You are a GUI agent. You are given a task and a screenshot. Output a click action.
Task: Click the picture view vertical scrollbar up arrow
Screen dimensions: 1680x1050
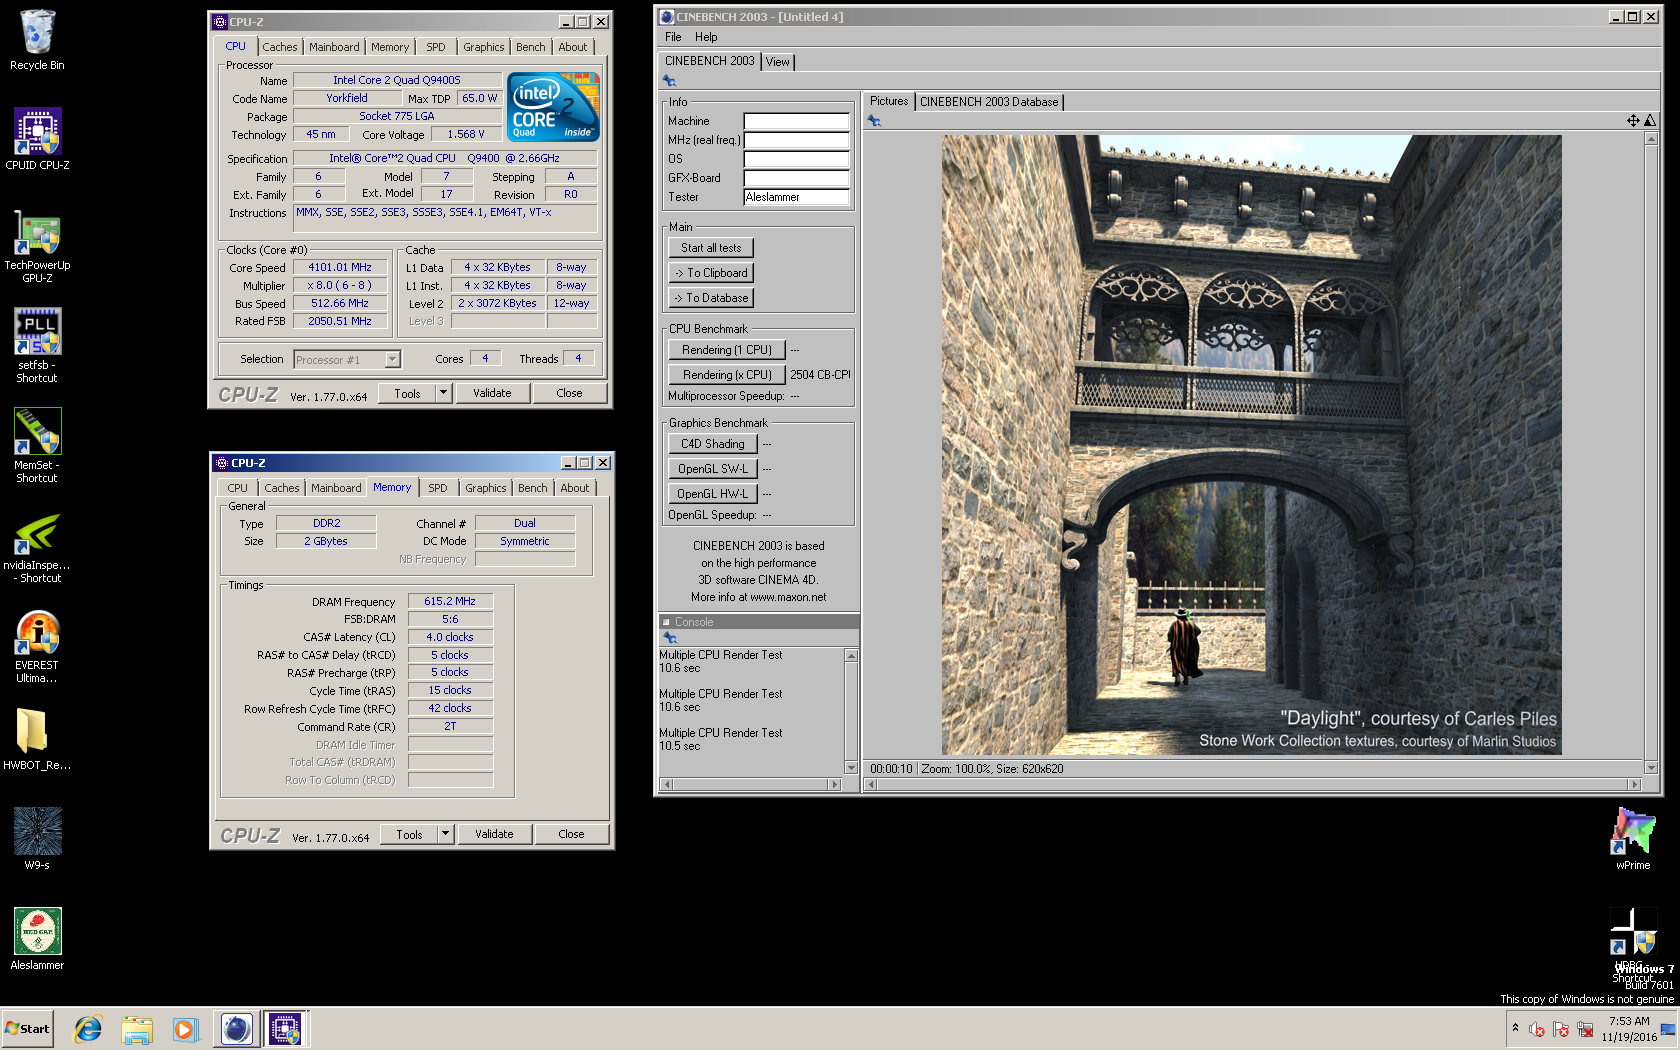point(1651,139)
